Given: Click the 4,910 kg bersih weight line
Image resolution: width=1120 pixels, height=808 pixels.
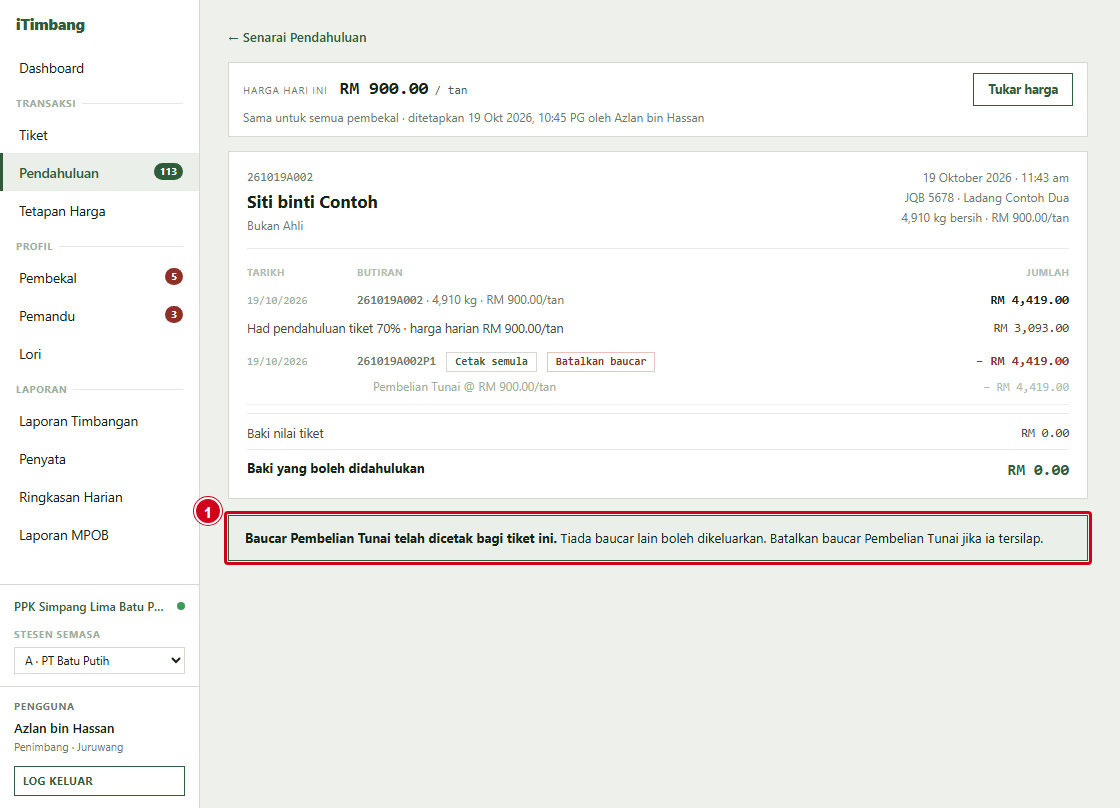Looking at the screenshot, I should (985, 218).
